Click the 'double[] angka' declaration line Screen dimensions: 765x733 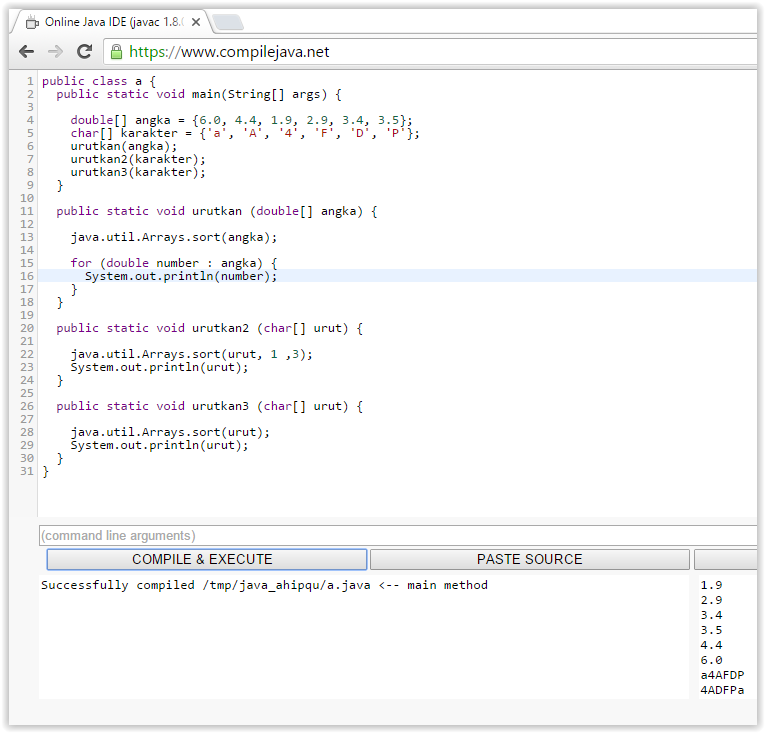tap(242, 120)
